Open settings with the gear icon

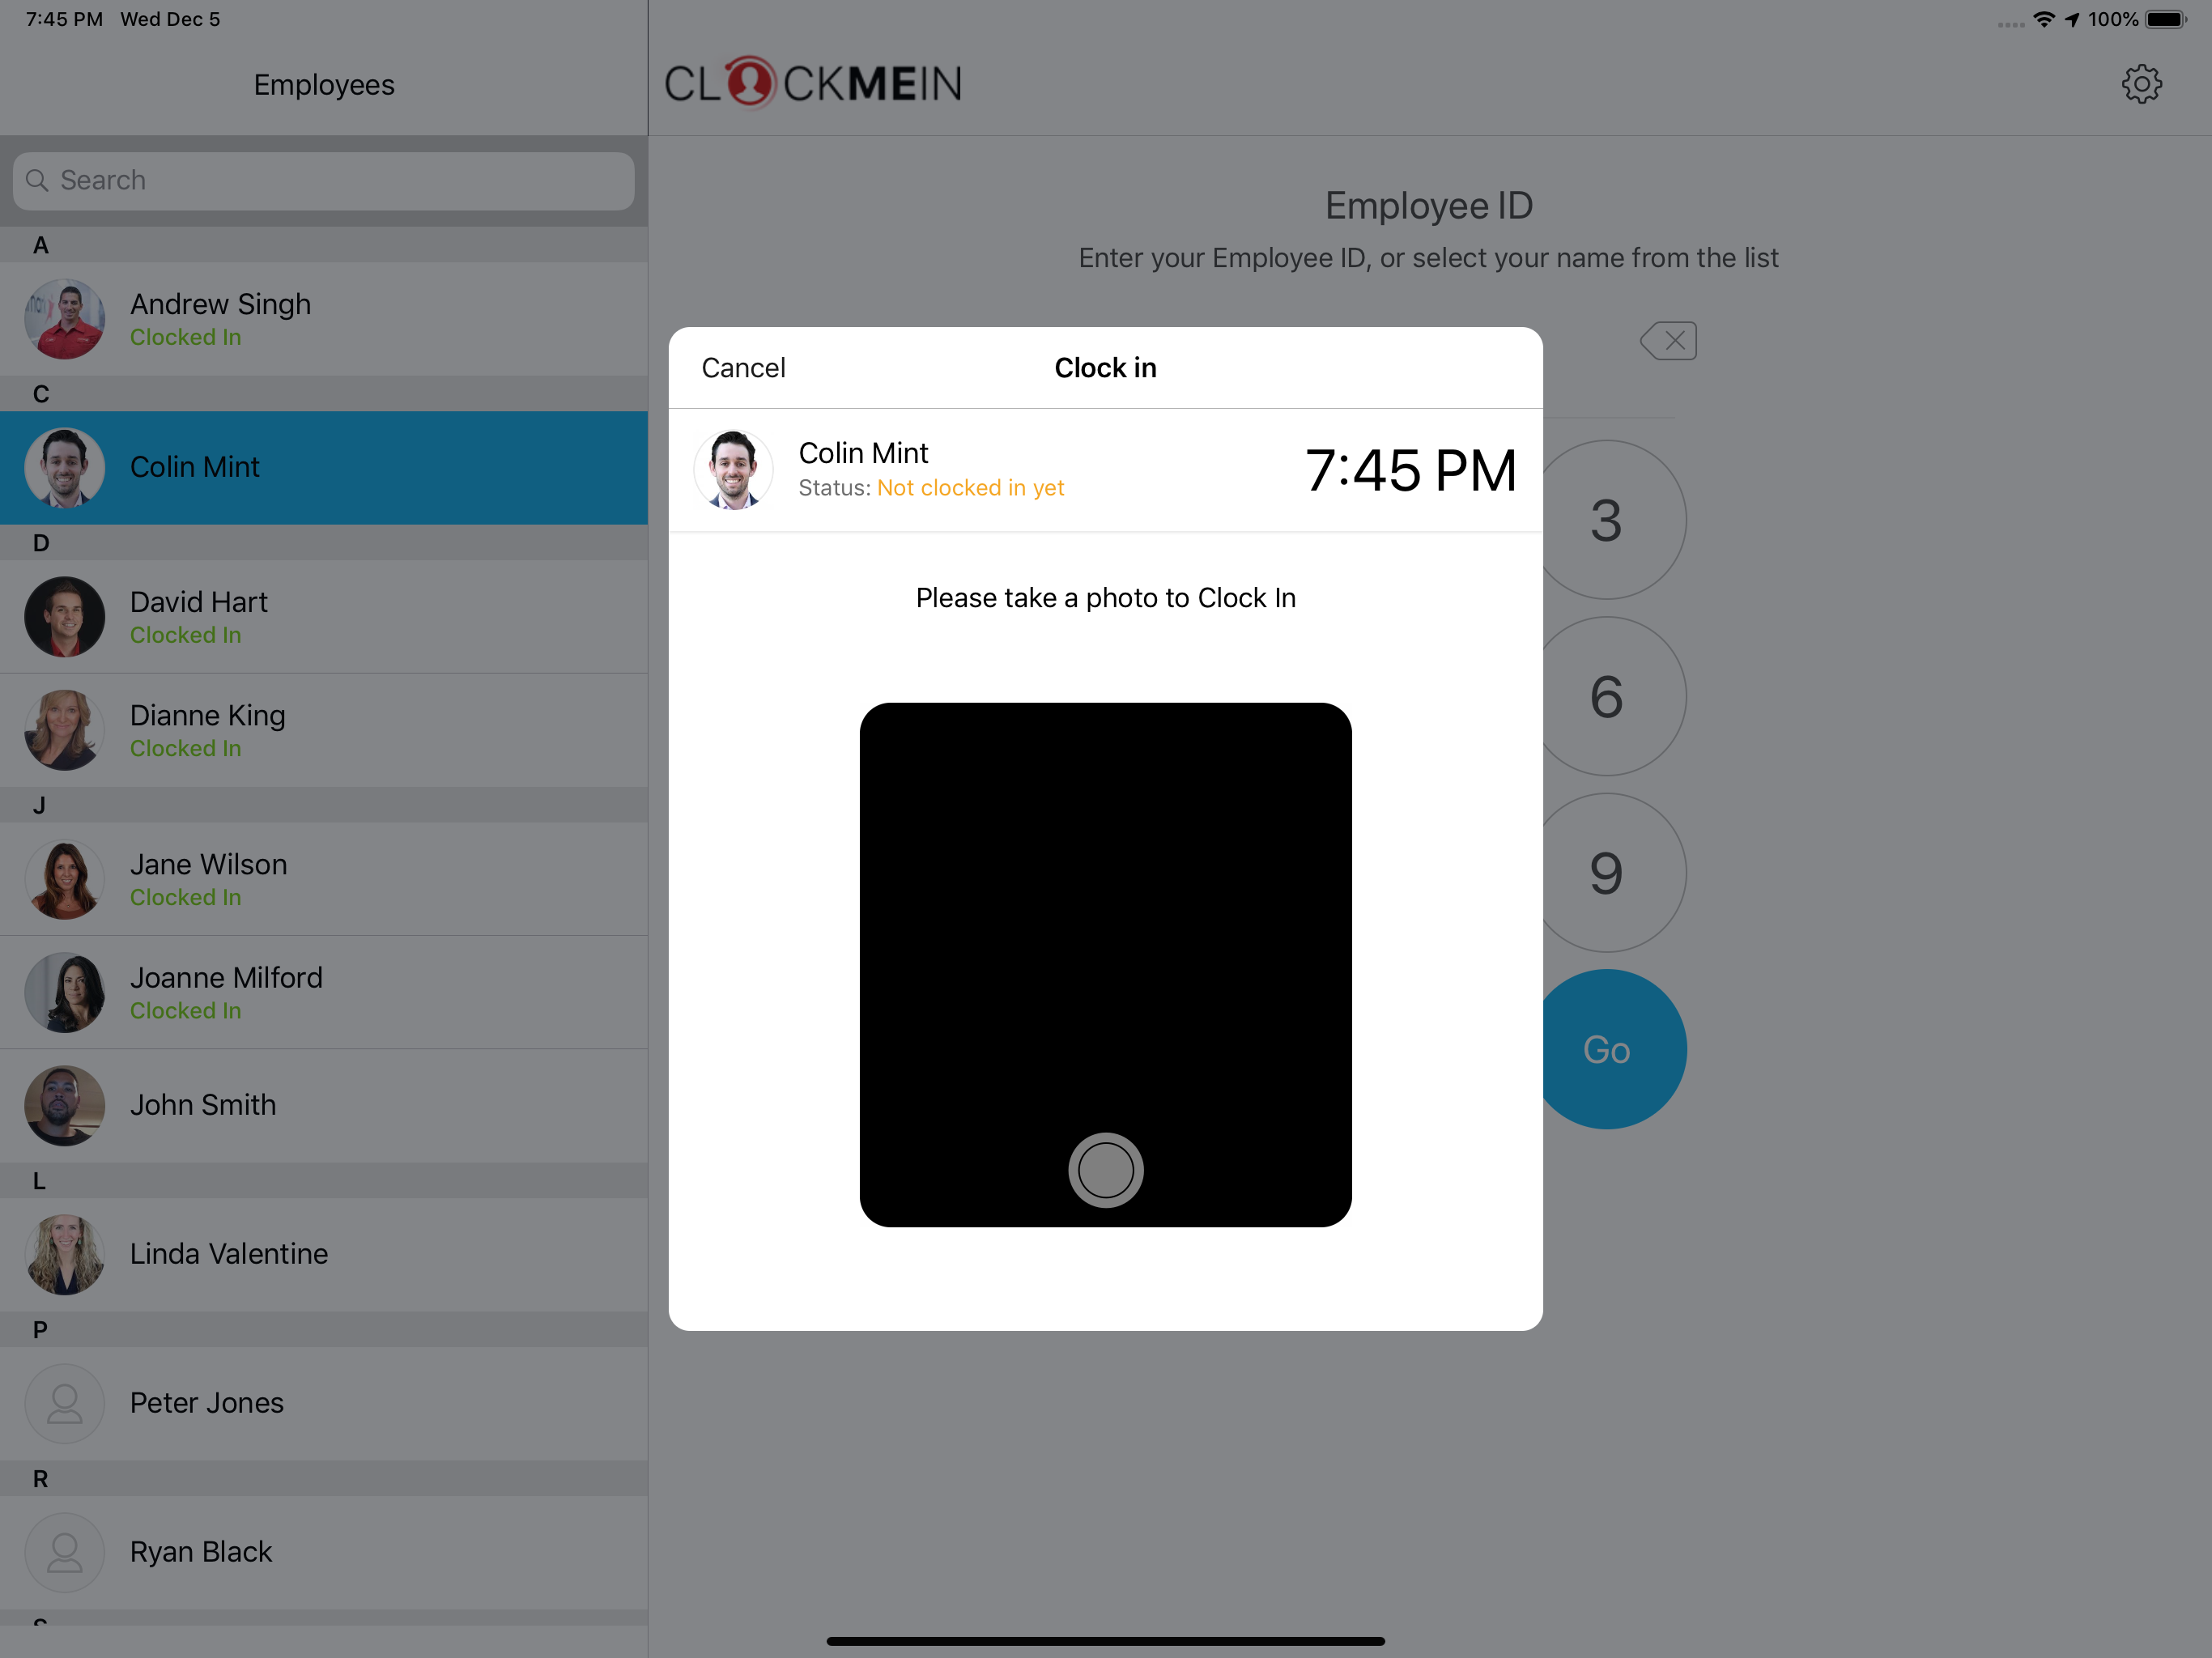click(2141, 84)
